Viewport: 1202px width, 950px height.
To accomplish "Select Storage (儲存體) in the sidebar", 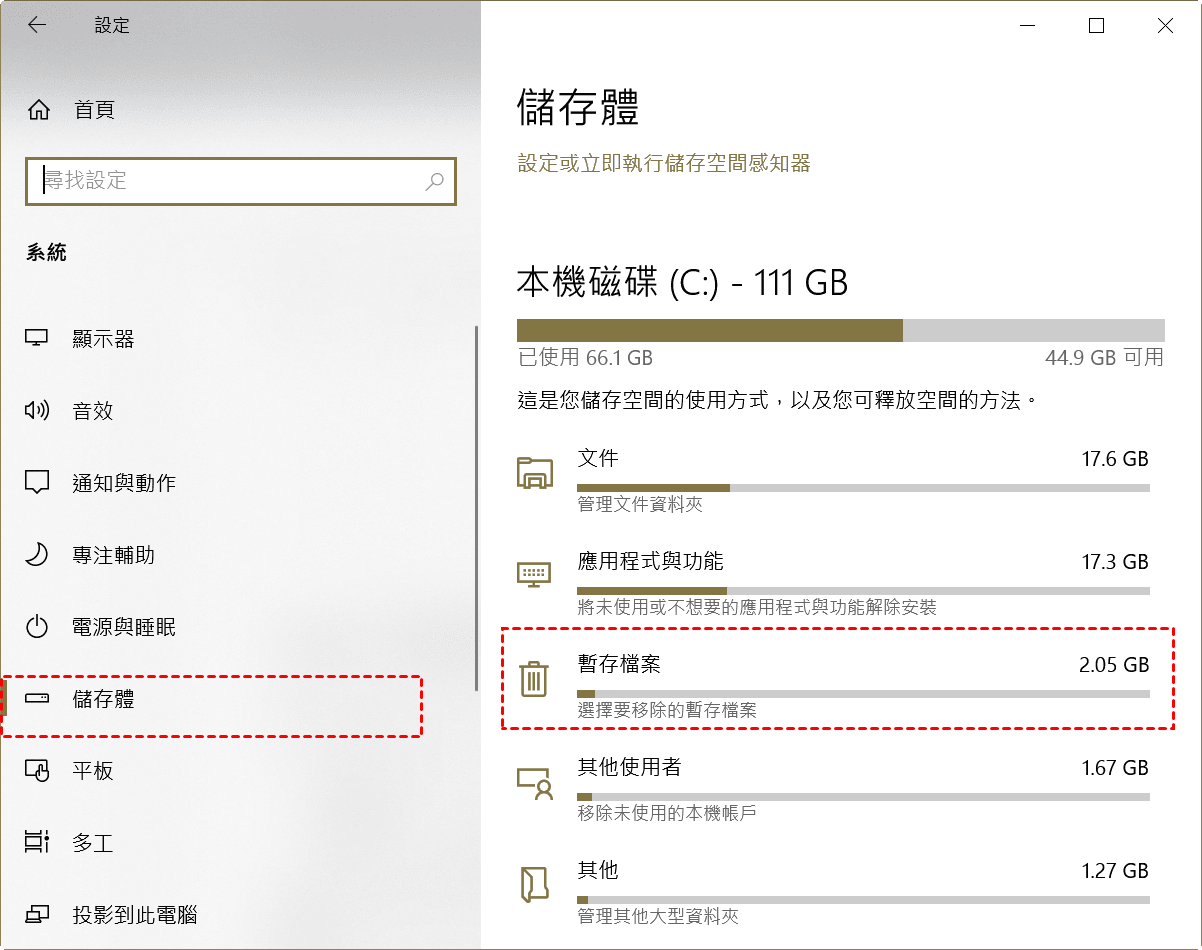I will point(104,699).
